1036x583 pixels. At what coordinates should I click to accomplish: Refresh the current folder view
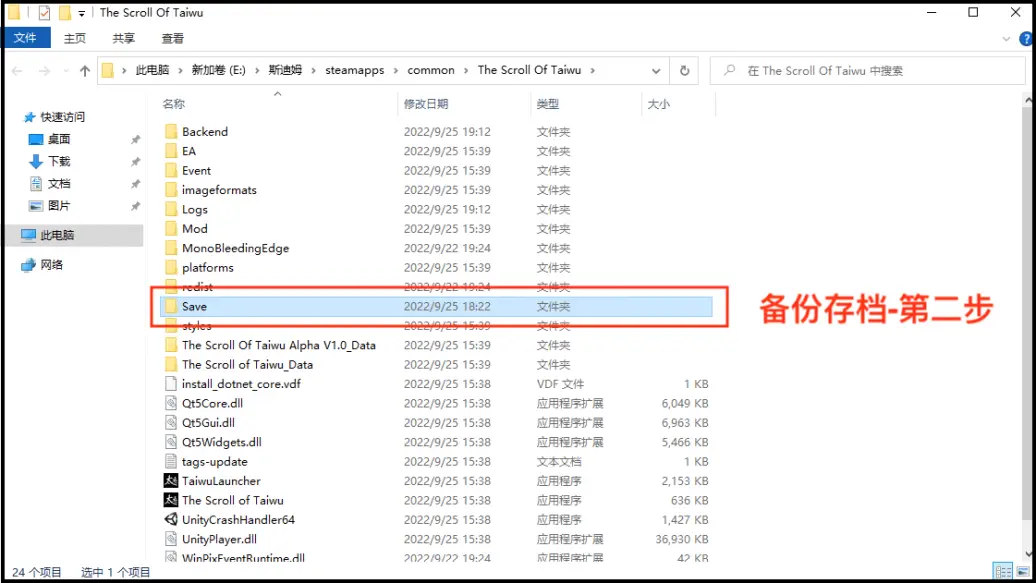point(684,71)
